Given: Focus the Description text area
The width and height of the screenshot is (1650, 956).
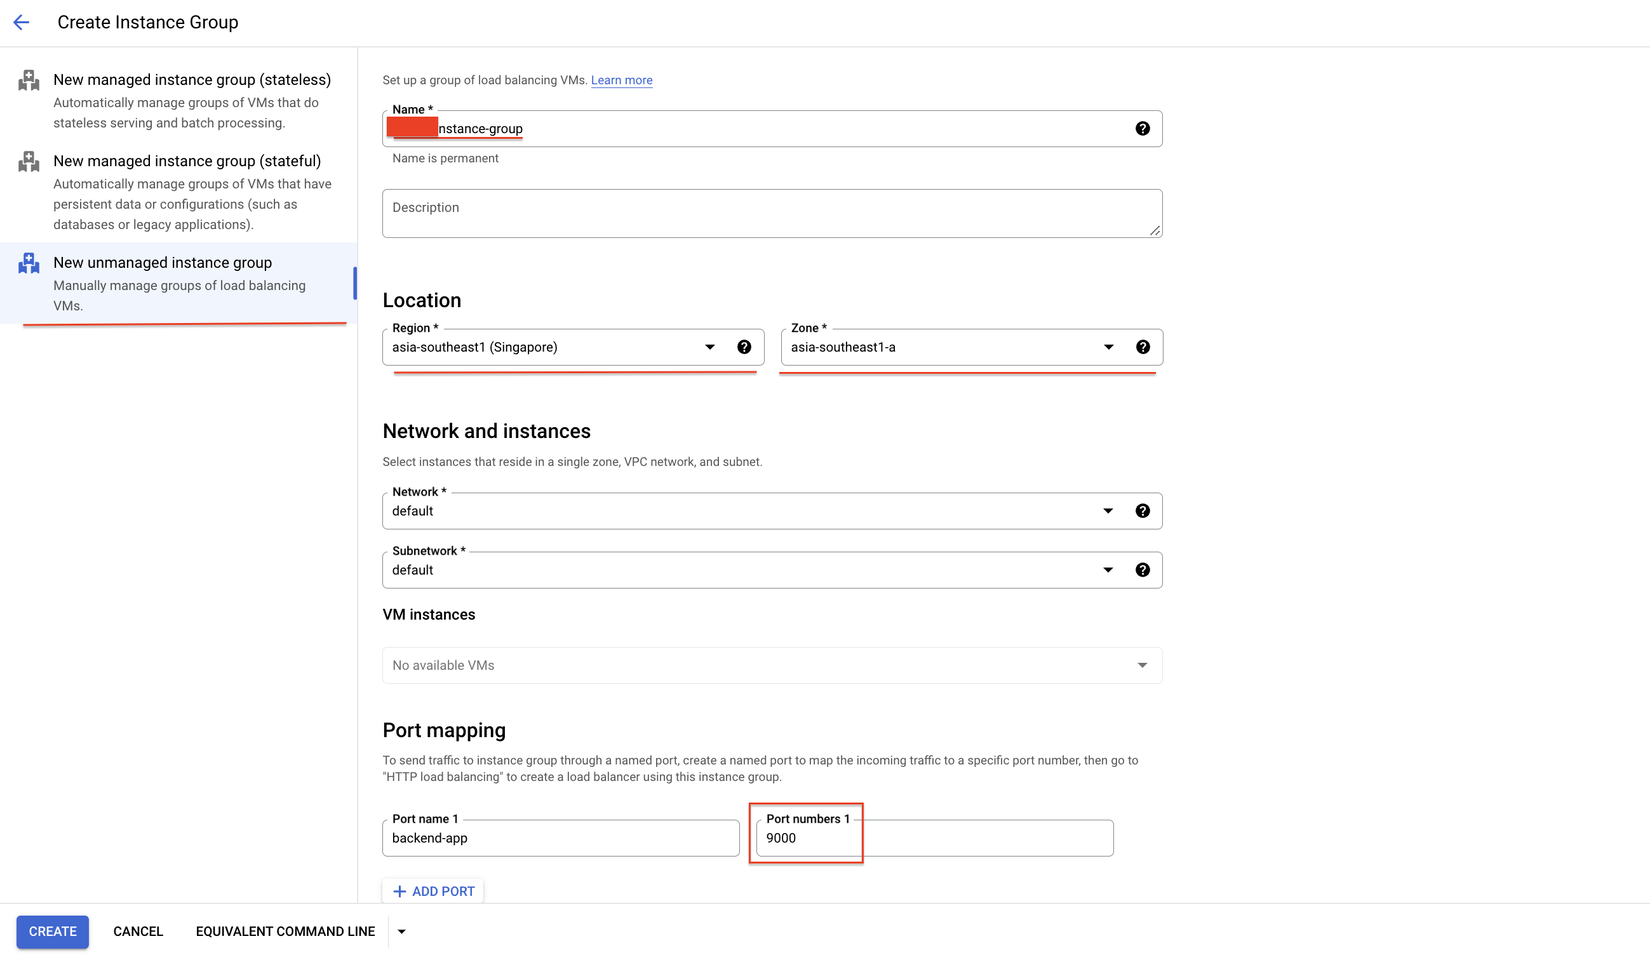Looking at the screenshot, I should pyautogui.click(x=771, y=213).
